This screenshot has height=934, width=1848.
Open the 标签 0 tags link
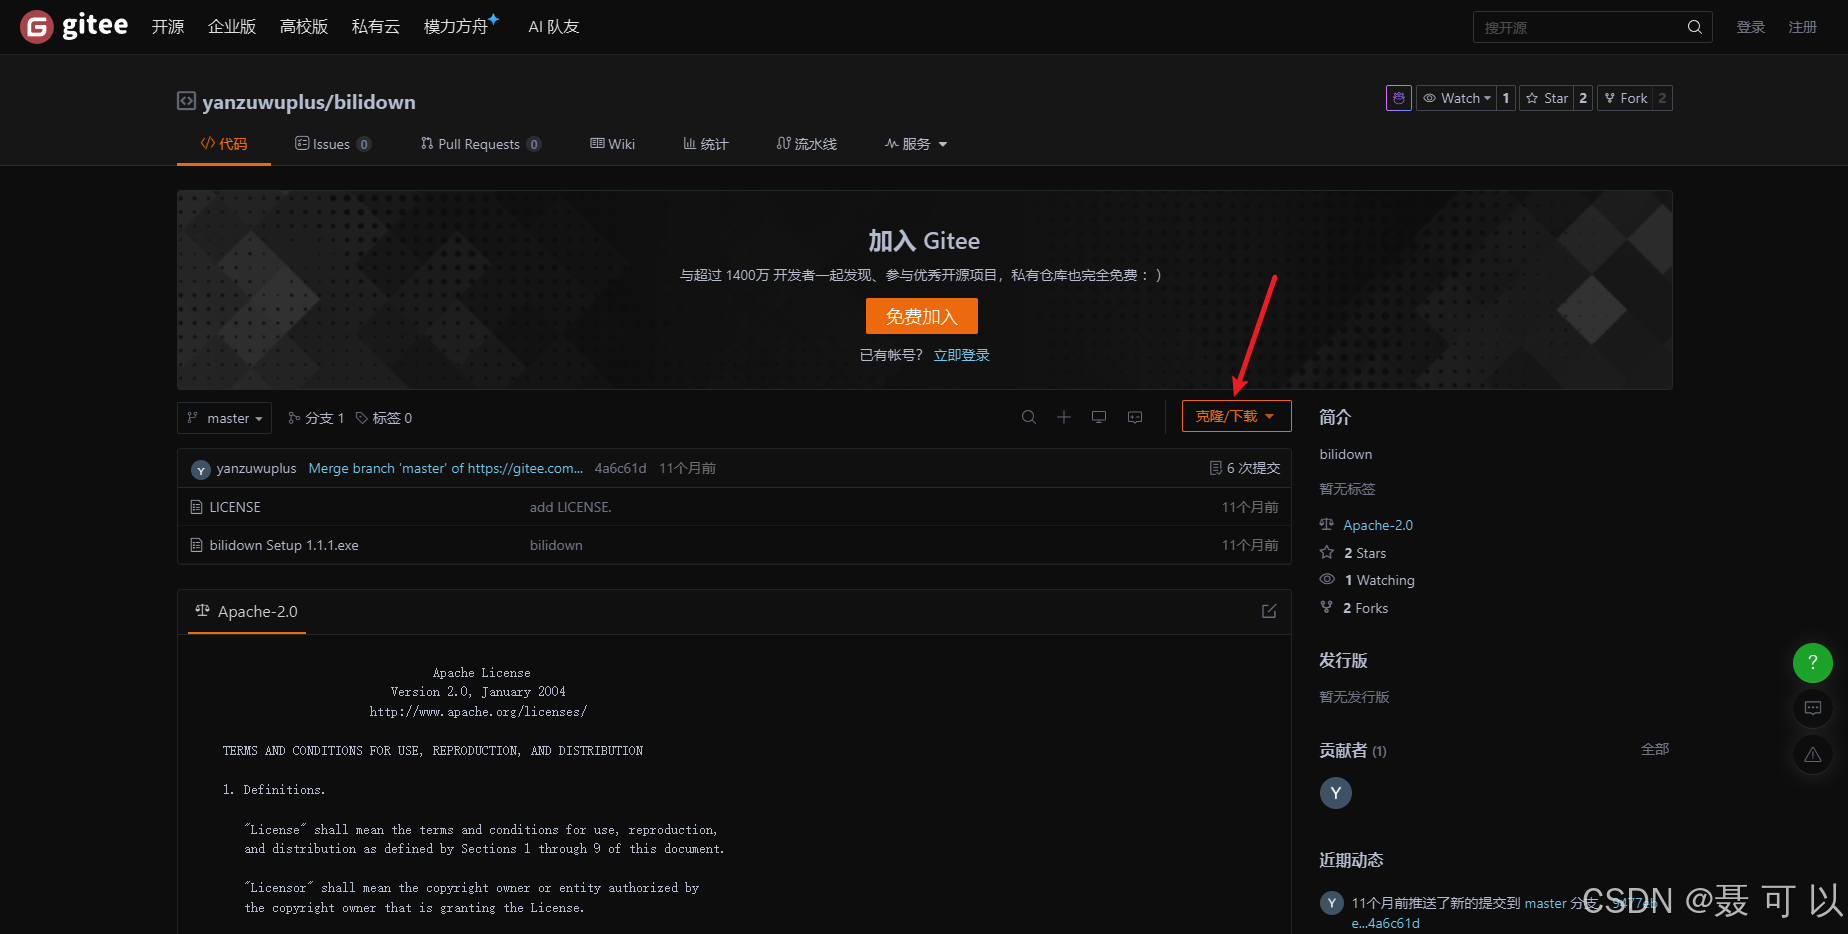384,418
